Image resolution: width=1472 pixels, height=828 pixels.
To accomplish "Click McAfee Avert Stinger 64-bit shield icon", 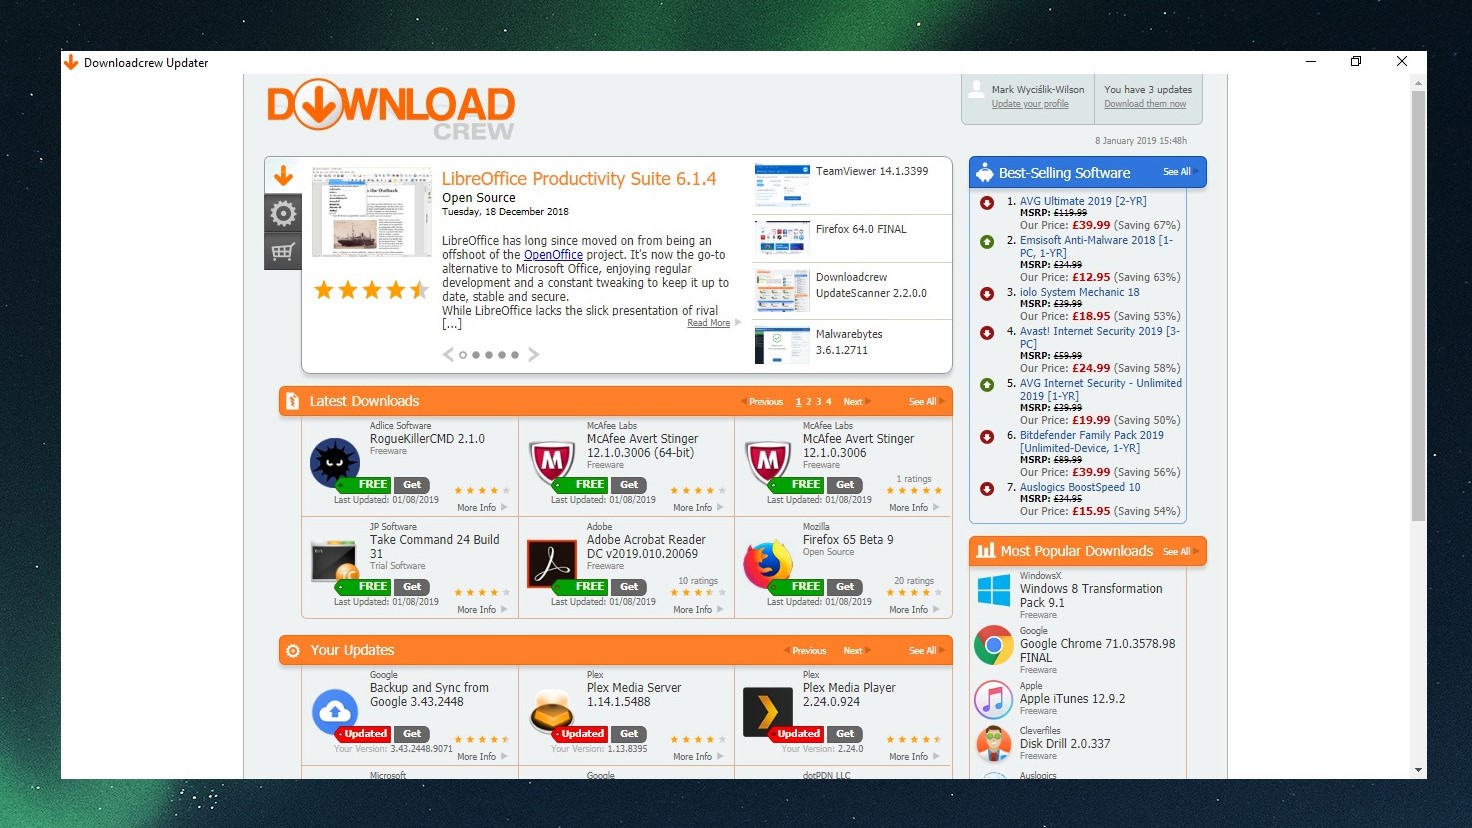I will [551, 463].
